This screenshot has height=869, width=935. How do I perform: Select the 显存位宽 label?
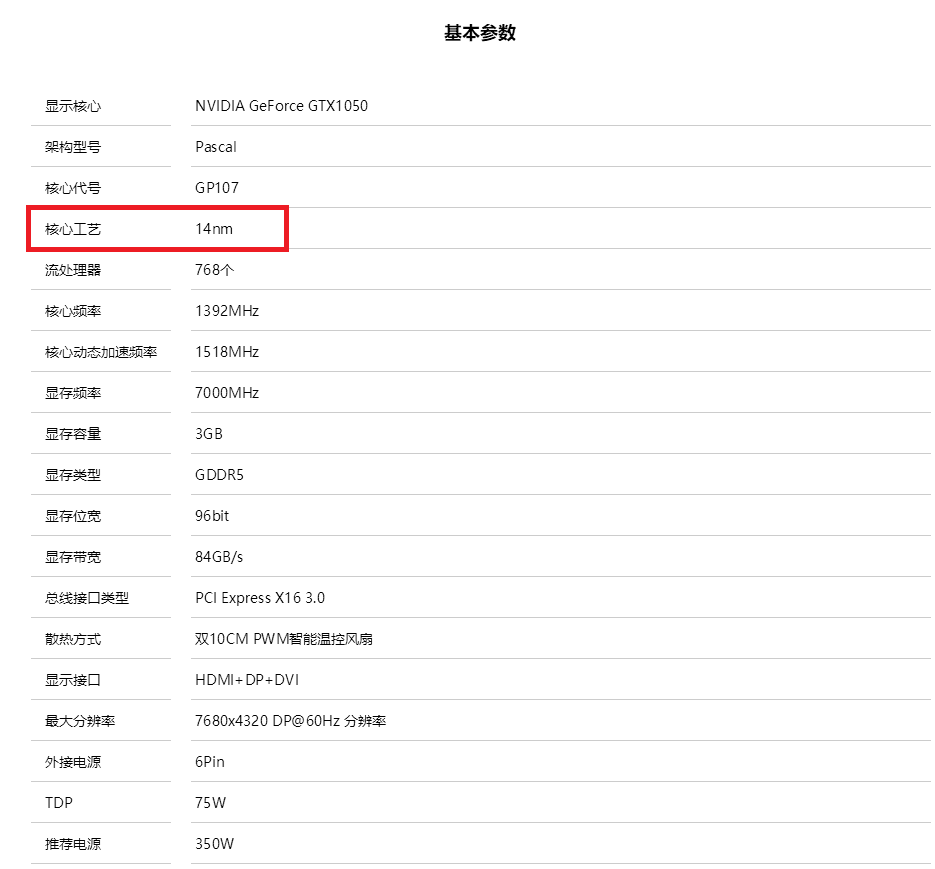(73, 517)
